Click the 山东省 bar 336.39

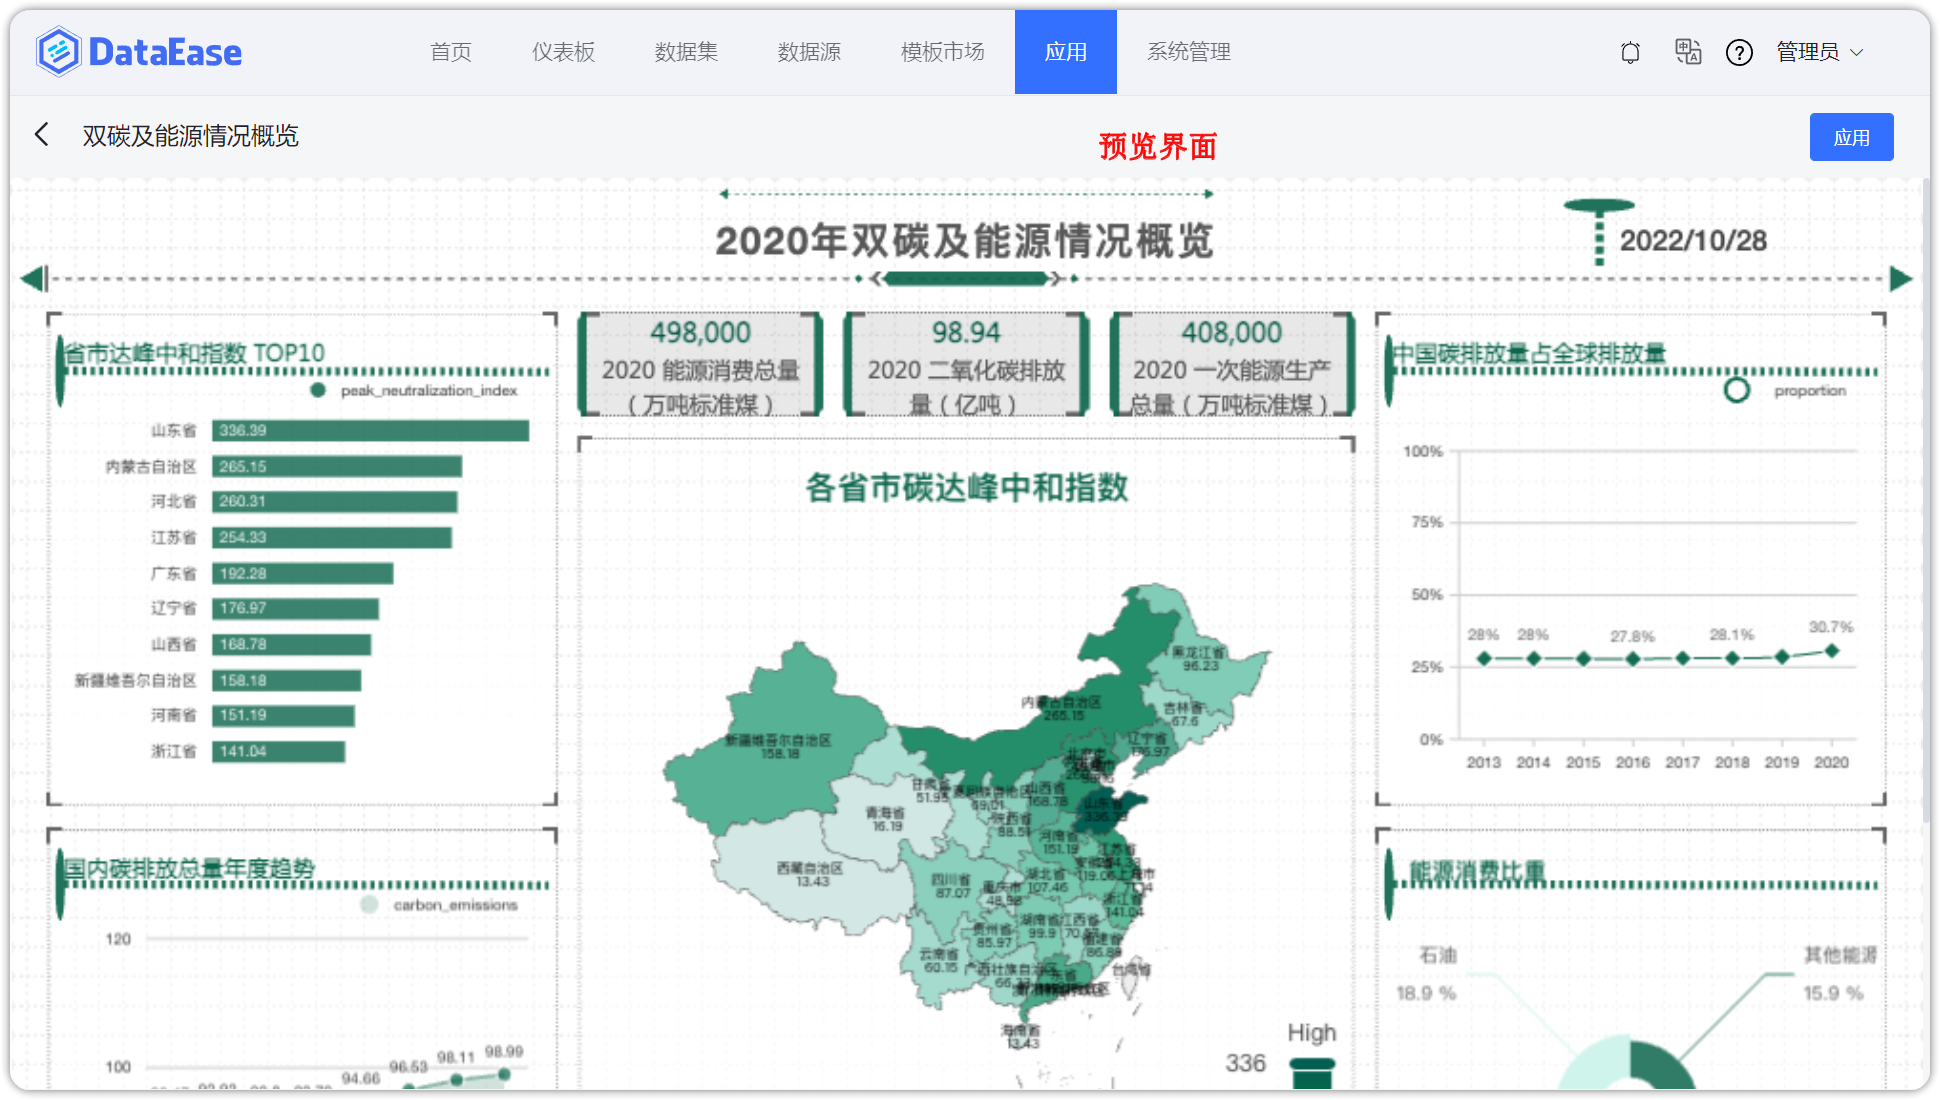pyautogui.click(x=370, y=430)
